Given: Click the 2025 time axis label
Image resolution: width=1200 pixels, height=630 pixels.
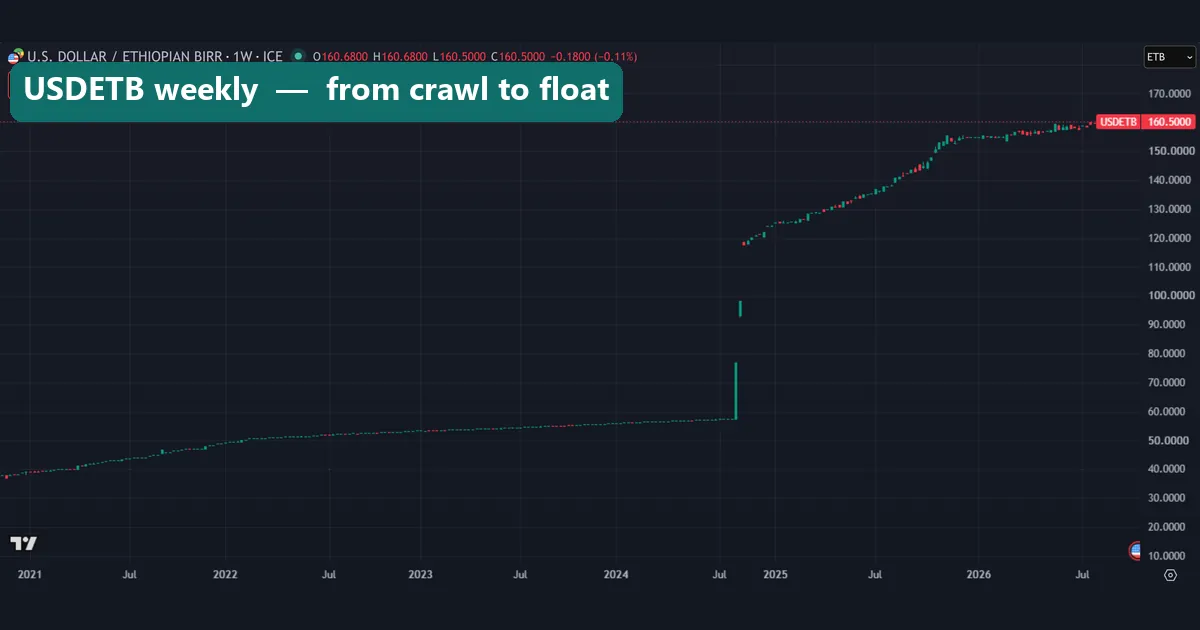Looking at the screenshot, I should [x=775, y=575].
